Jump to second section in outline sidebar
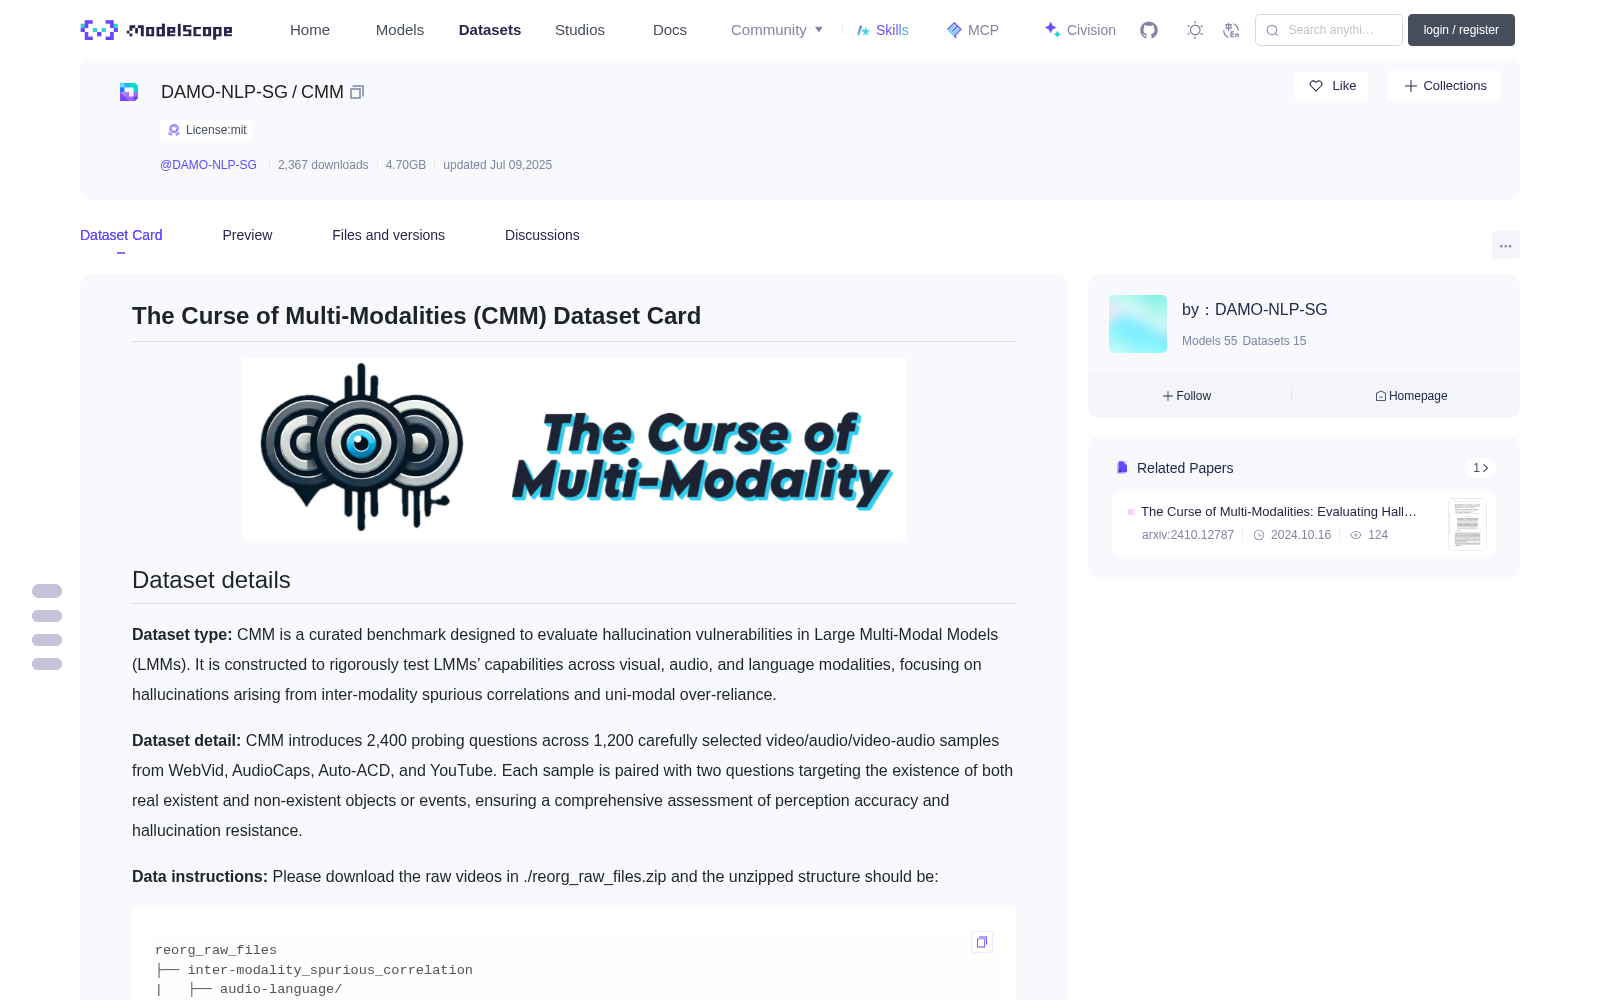 (x=47, y=616)
